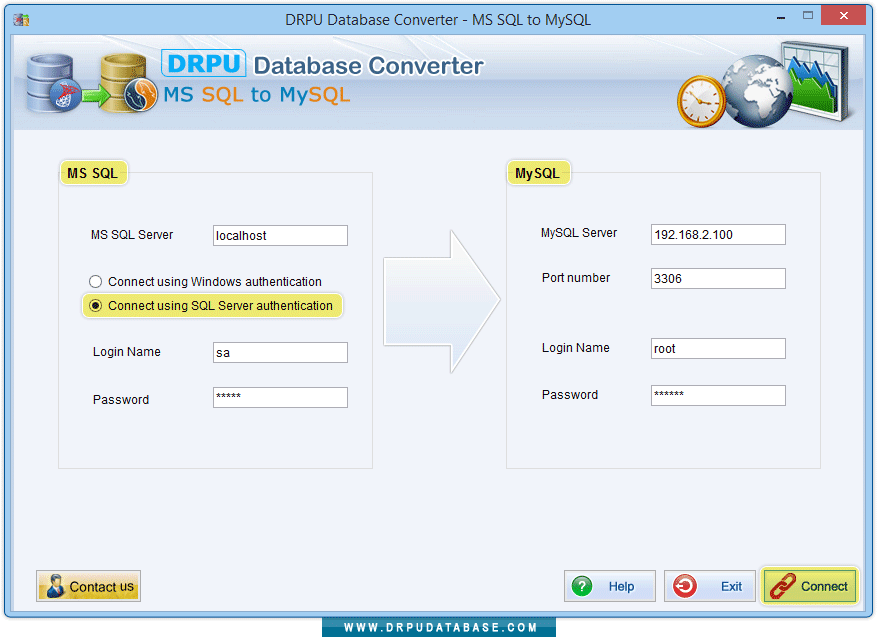The width and height of the screenshot is (877, 637).
Task: Focus the MS SQL Login Name field with sa
Action: [x=280, y=352]
